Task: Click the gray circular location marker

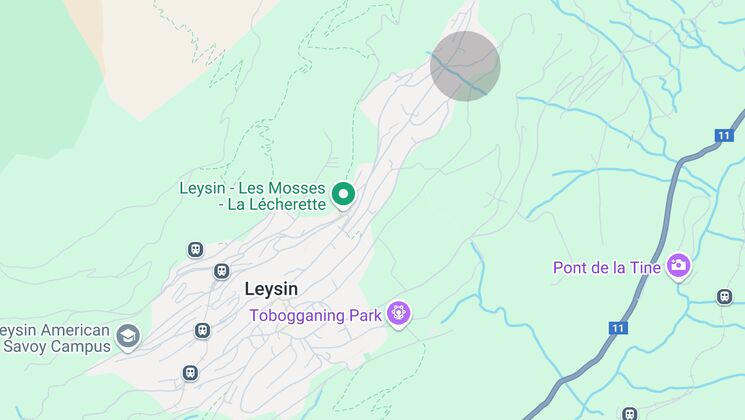Action: (465, 66)
